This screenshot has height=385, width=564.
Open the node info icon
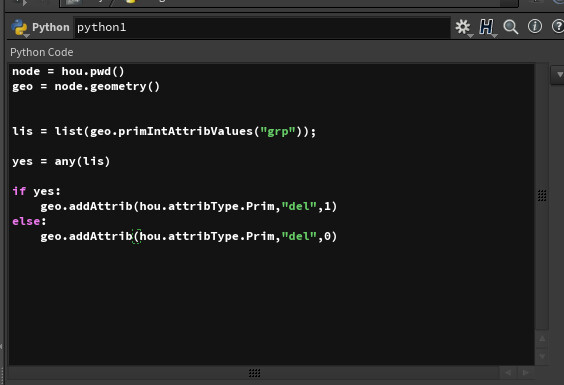pos(535,27)
